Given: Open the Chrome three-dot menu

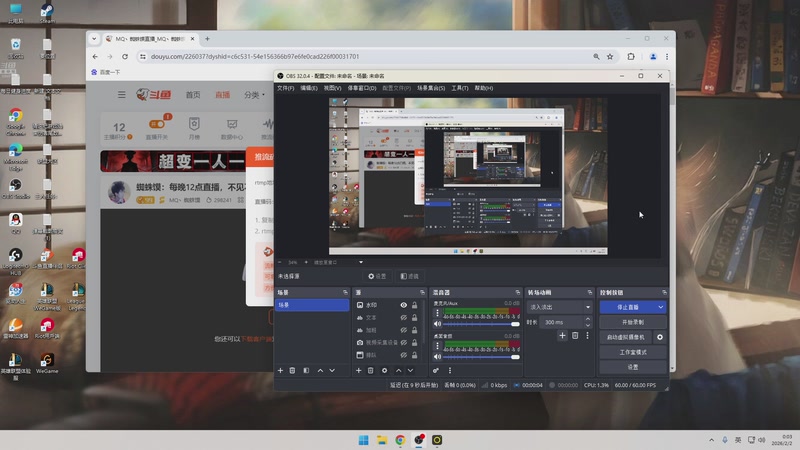Looking at the screenshot, I should pos(667,57).
